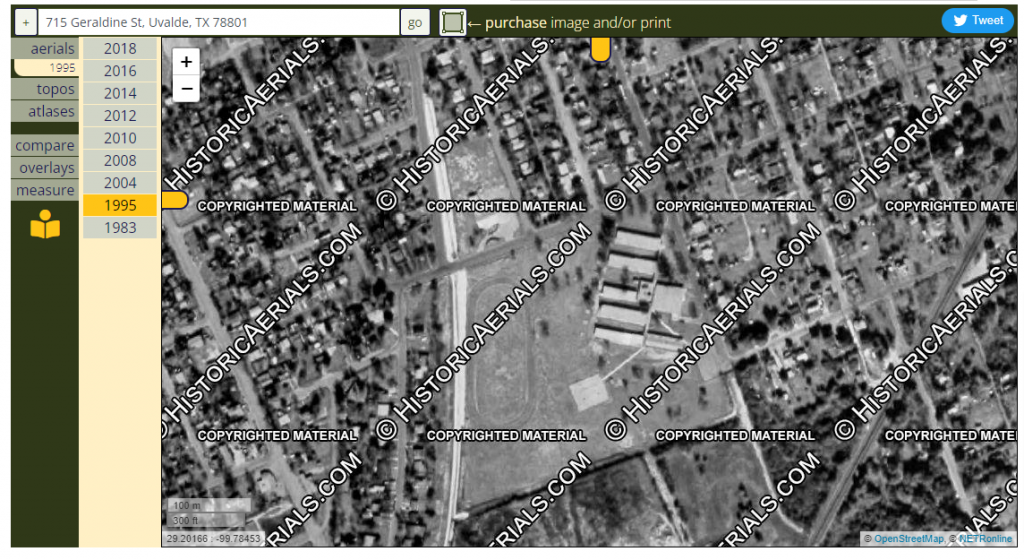Click the 300 ft scale bar label

click(186, 520)
